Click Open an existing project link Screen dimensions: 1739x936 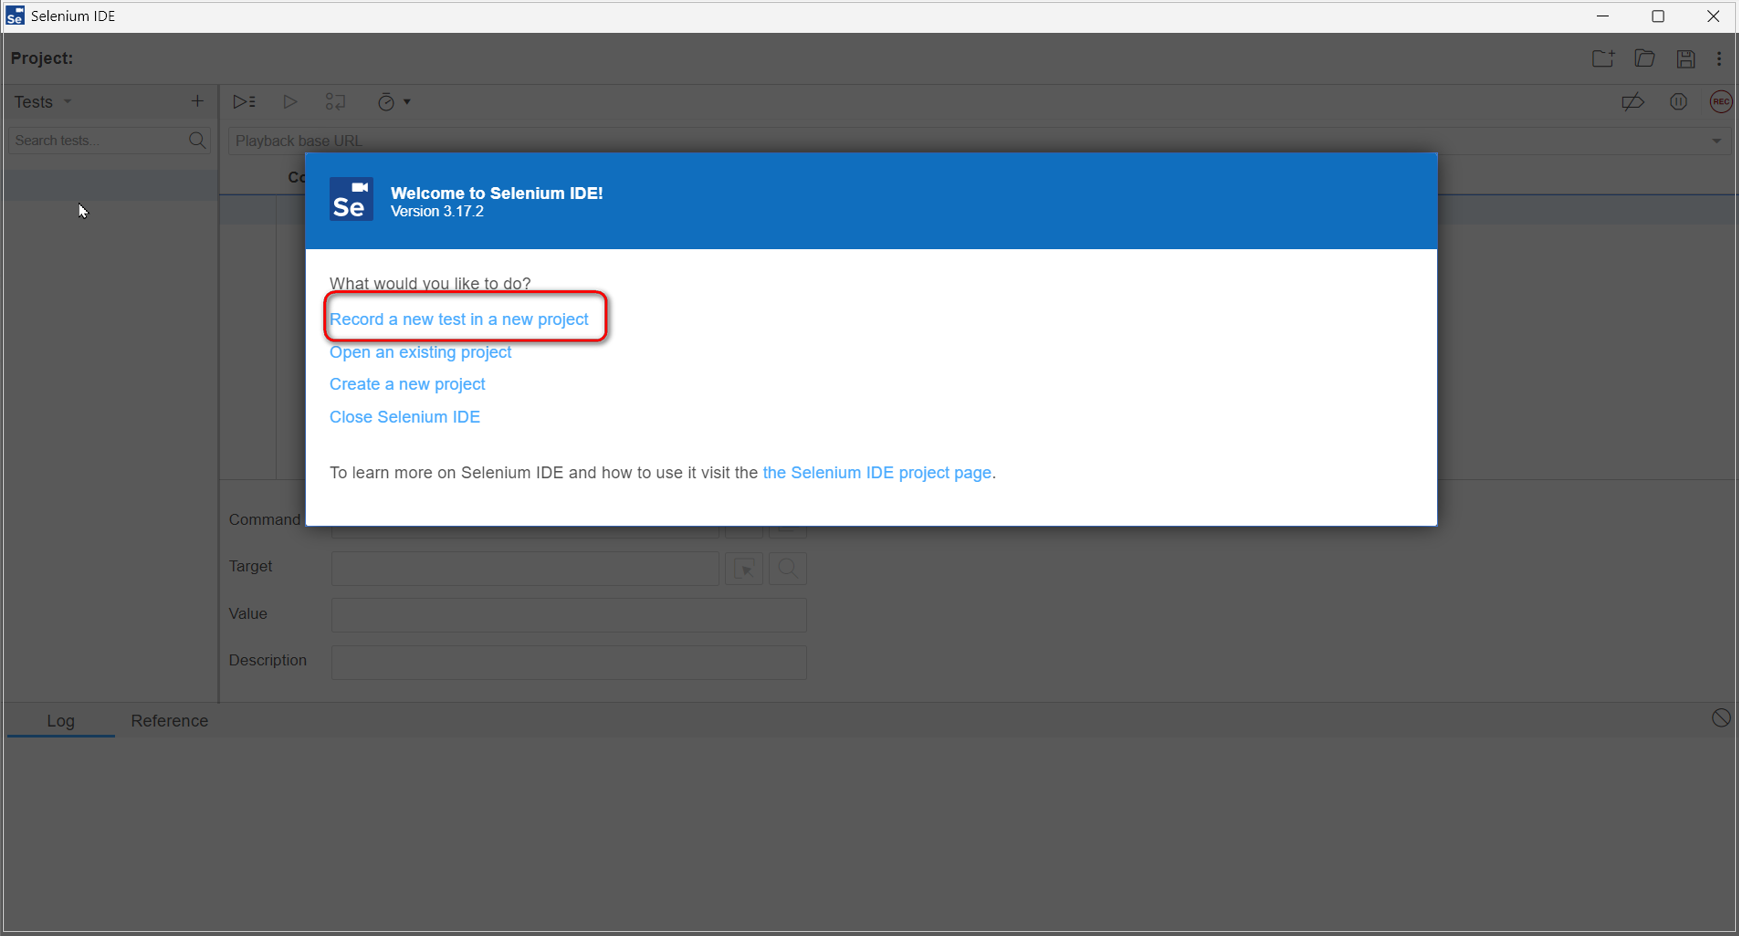click(420, 352)
